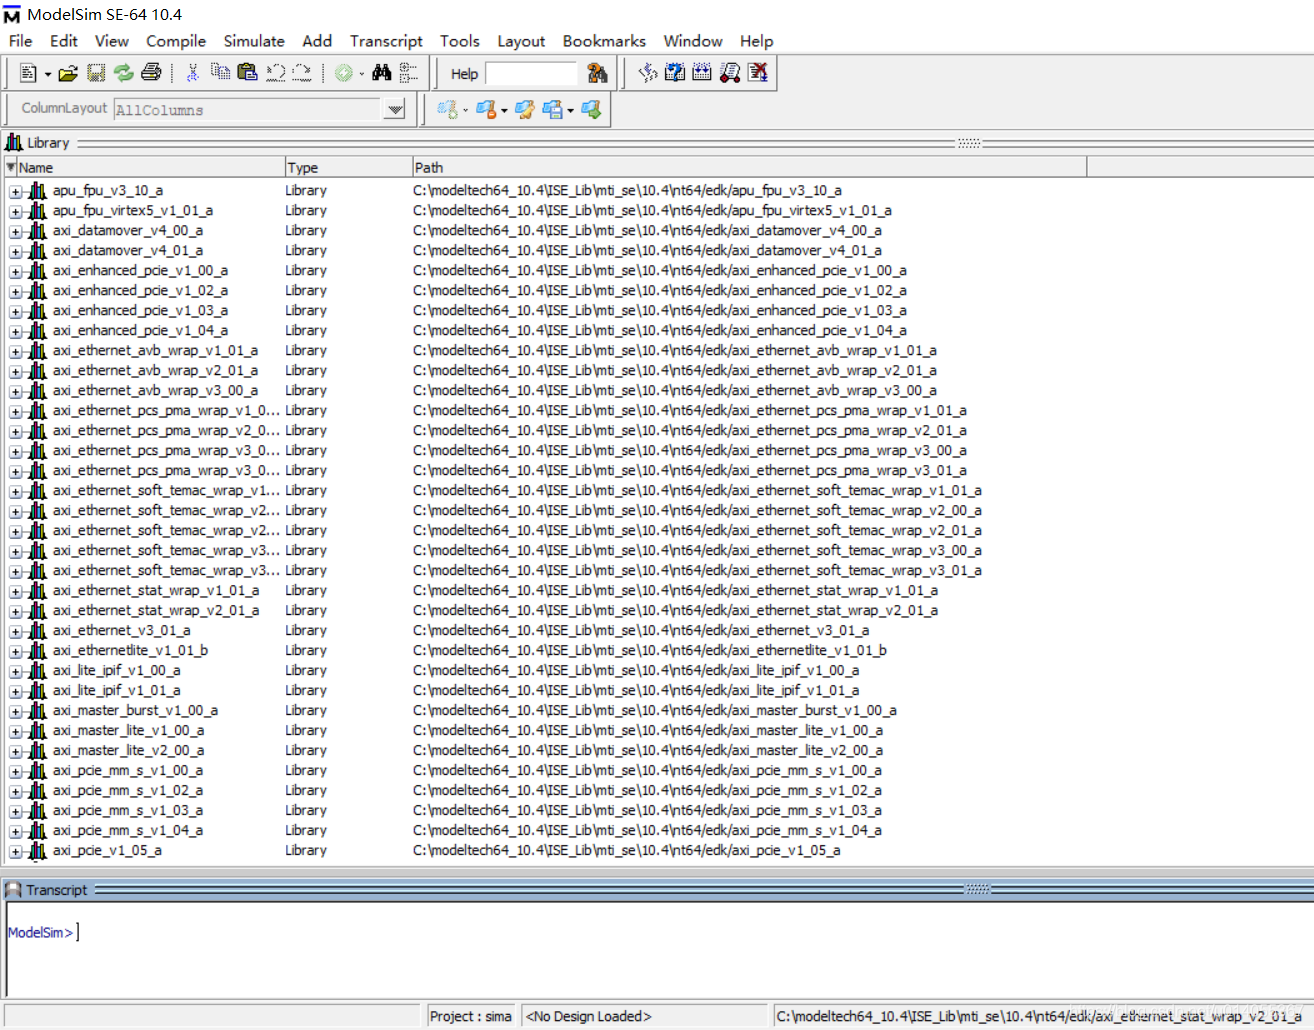Expand the apu_fpu_v3_10_a library node
This screenshot has height=1030, width=1314.
[15, 191]
